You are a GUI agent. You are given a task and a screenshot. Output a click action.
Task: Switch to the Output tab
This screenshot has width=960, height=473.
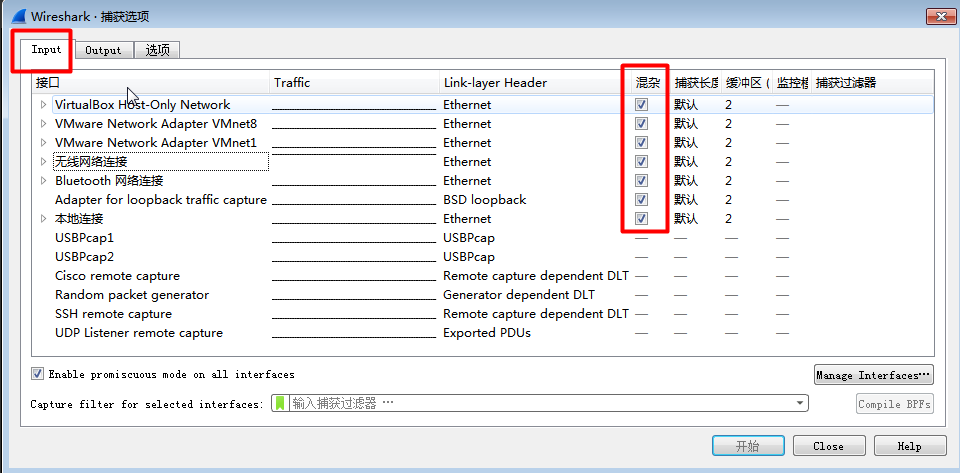point(103,50)
